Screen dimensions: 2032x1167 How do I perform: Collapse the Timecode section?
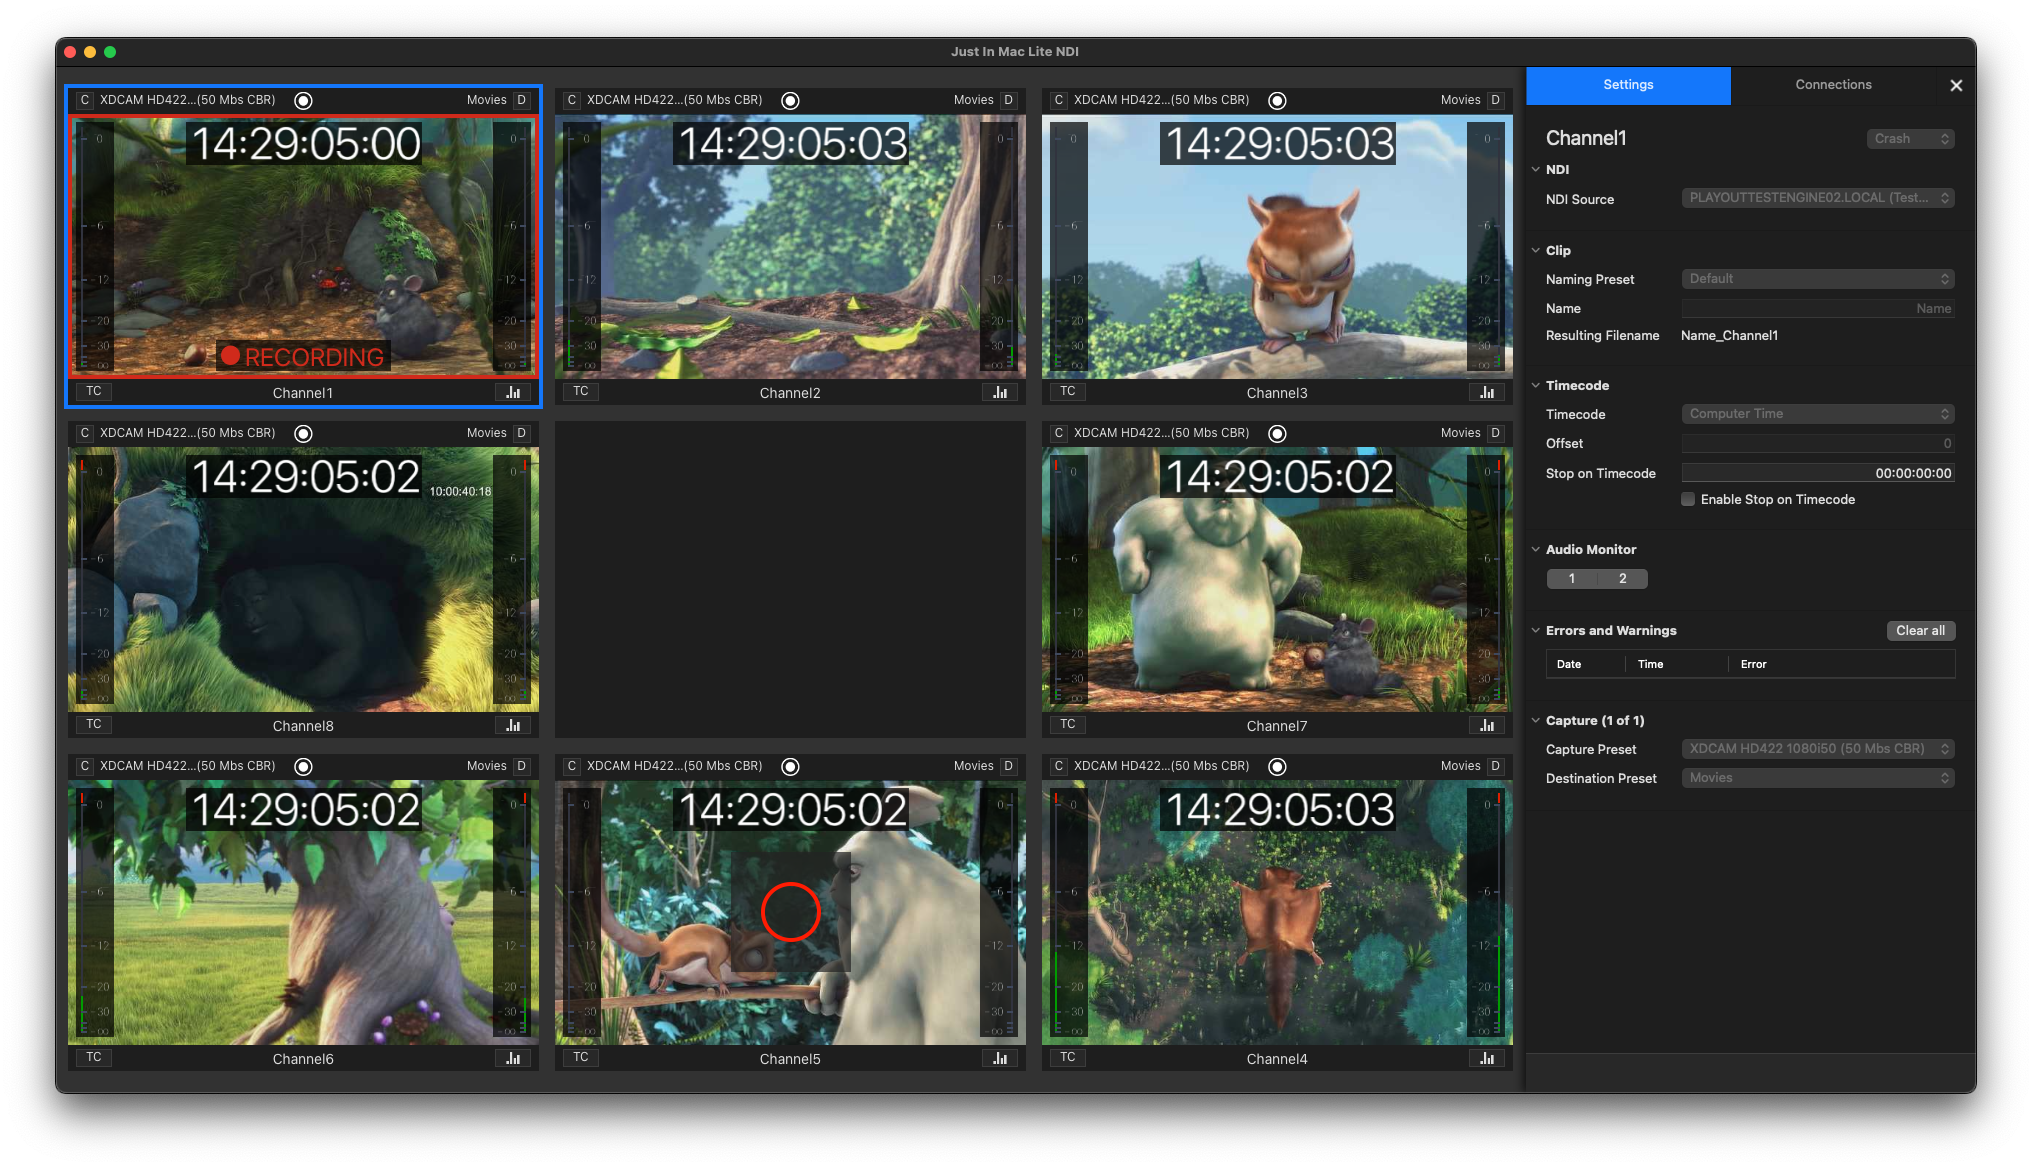click(x=1536, y=385)
